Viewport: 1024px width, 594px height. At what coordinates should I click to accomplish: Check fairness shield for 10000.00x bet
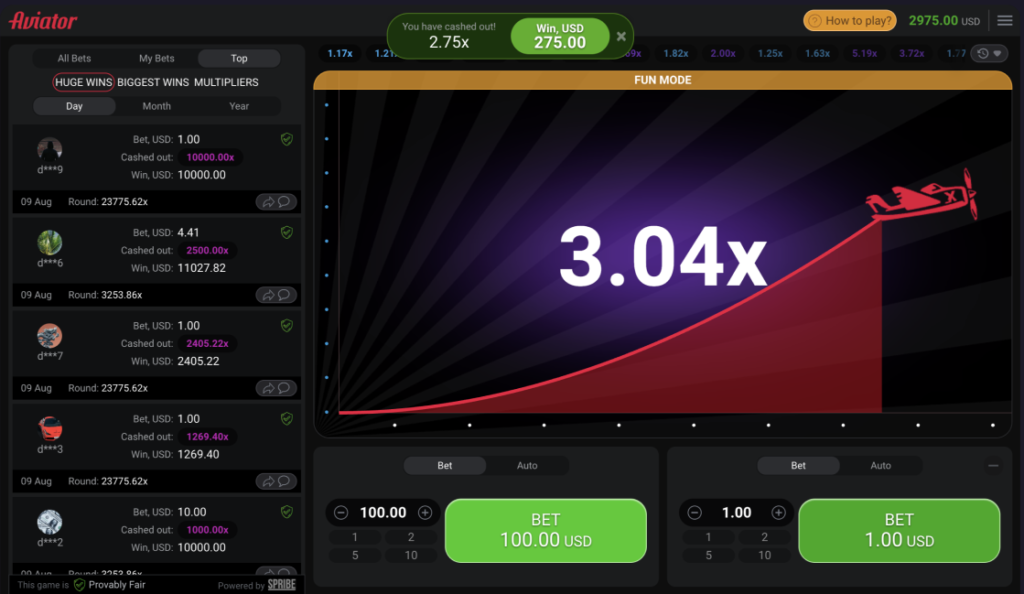point(287,139)
